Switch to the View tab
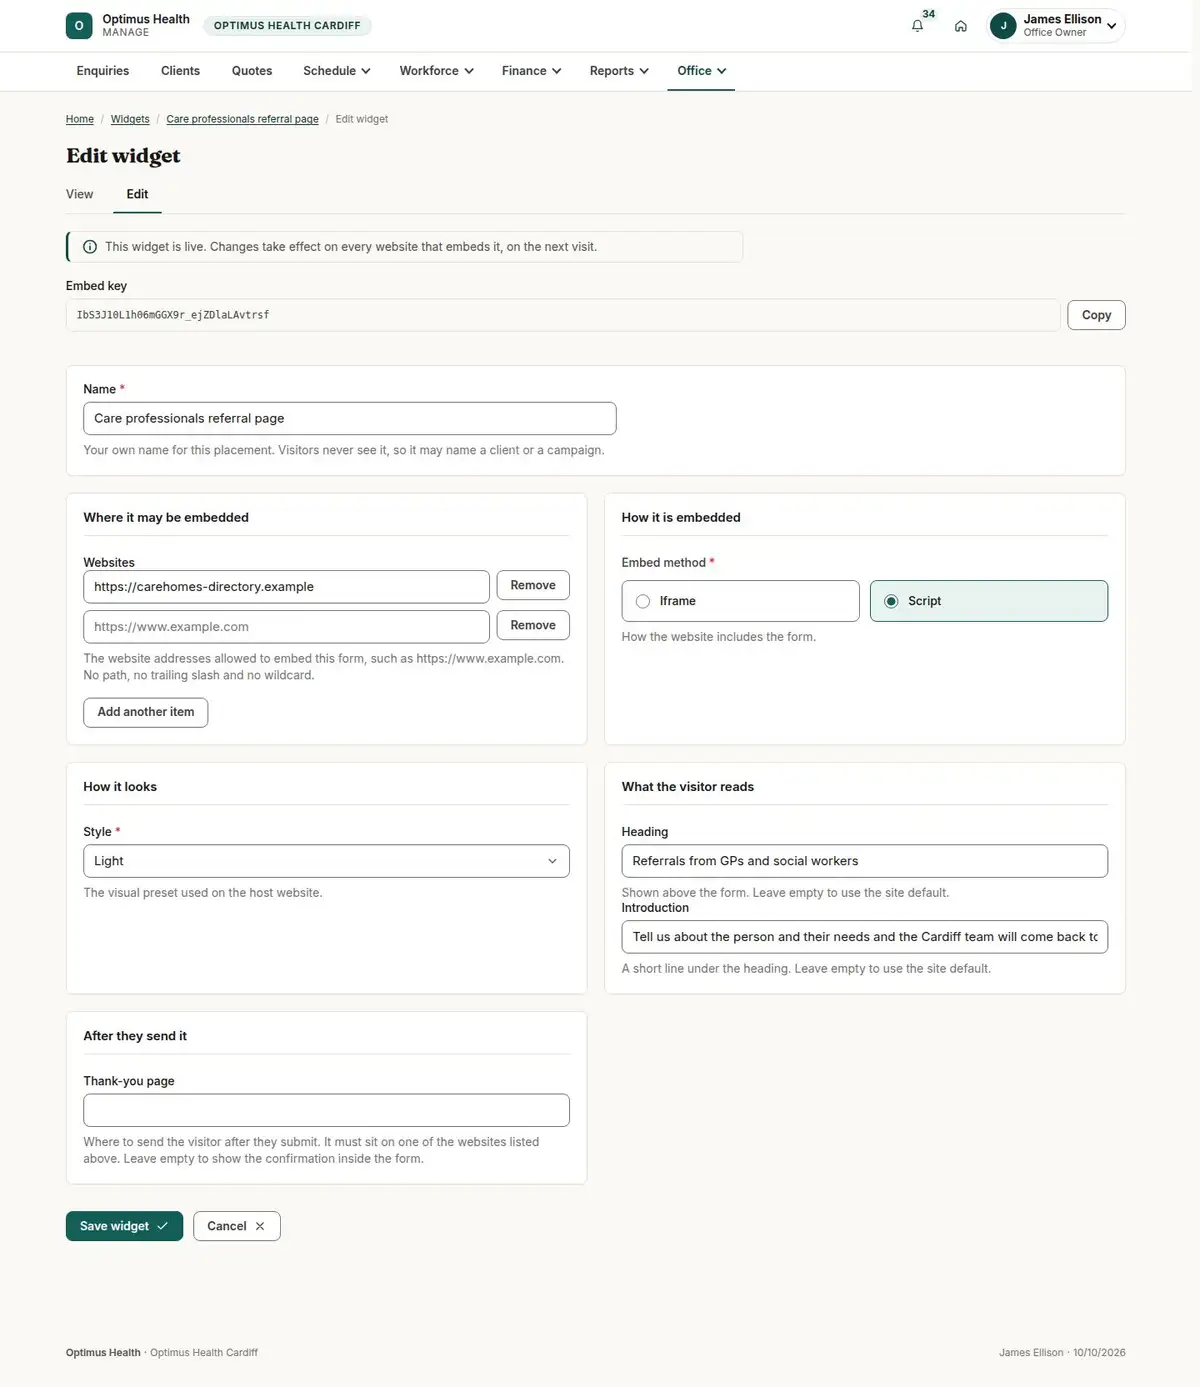This screenshot has height=1387, width=1200. click(x=80, y=194)
